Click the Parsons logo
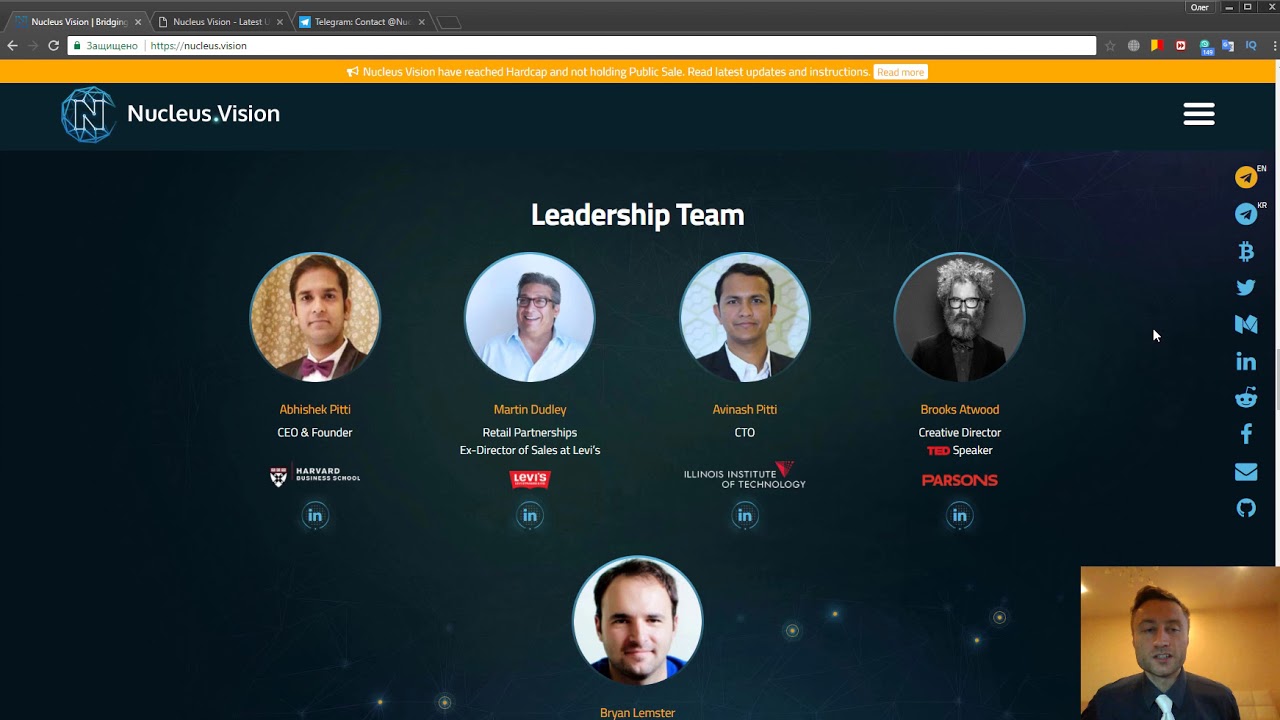This screenshot has width=1280, height=720. coord(960,480)
